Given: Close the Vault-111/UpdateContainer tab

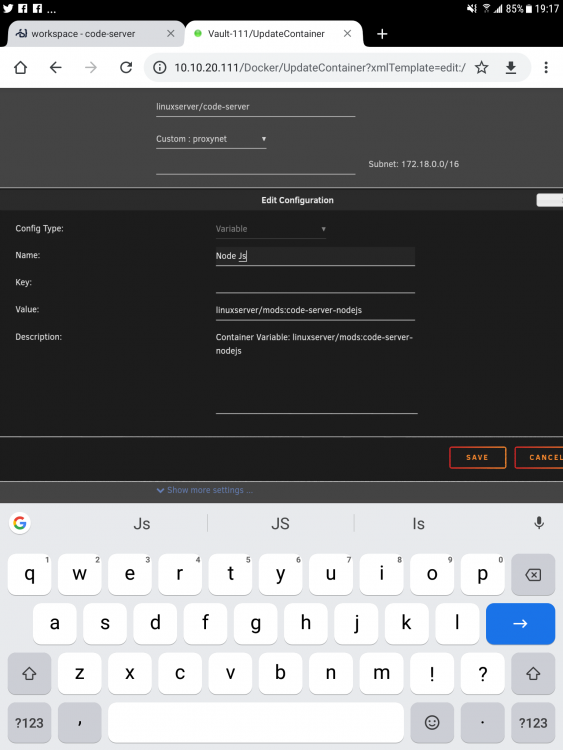Looking at the screenshot, I should coord(348,33).
